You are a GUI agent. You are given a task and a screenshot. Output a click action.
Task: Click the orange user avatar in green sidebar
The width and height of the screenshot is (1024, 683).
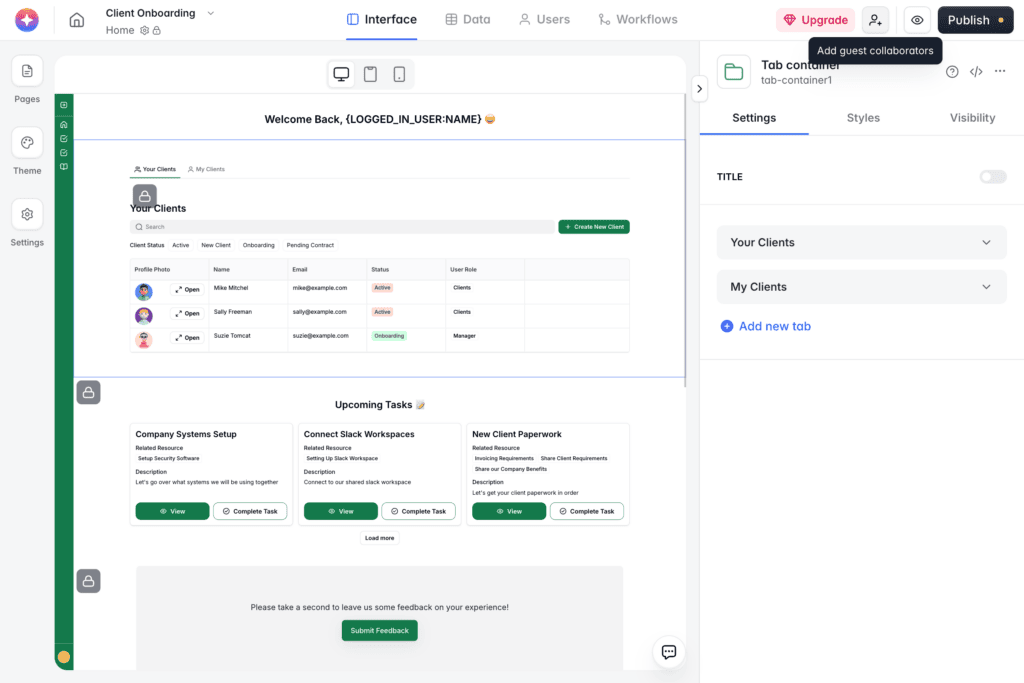tap(63, 657)
